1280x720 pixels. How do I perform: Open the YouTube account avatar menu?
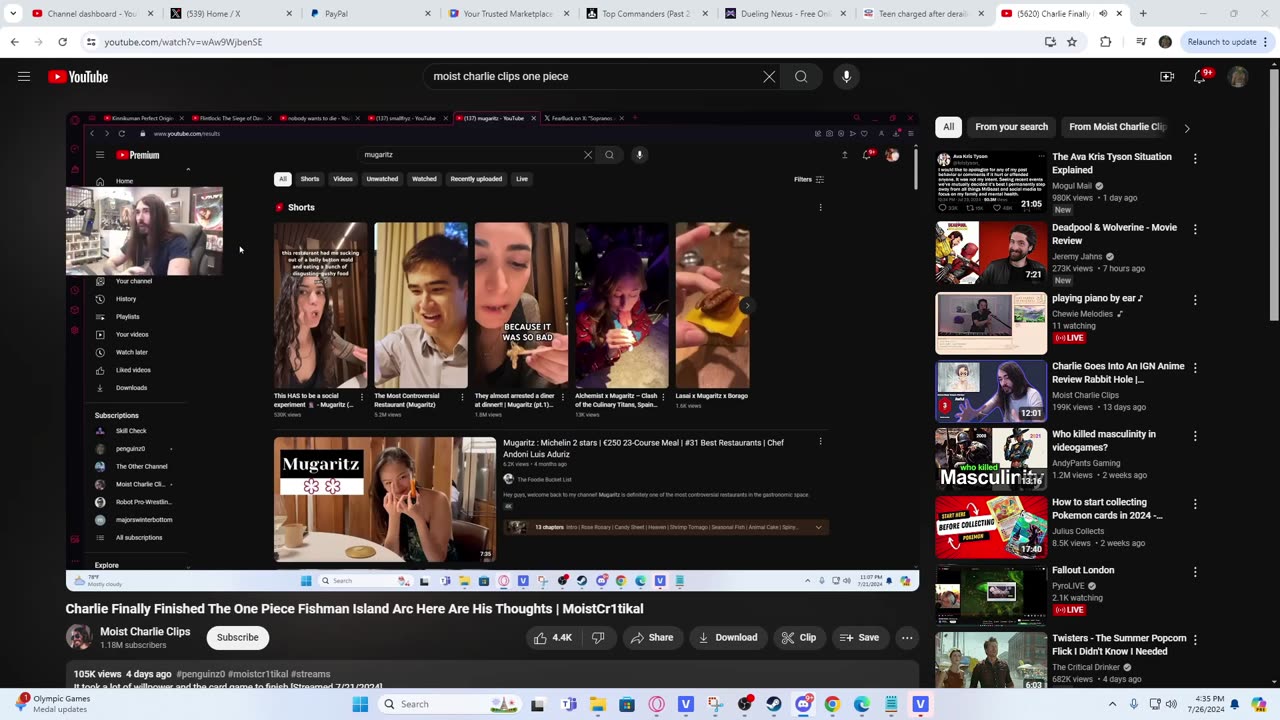click(1238, 77)
